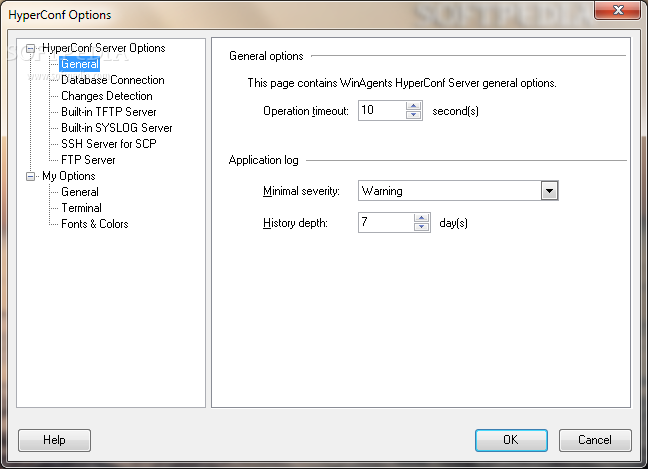
Task: Click the Help button
Action: 54,440
